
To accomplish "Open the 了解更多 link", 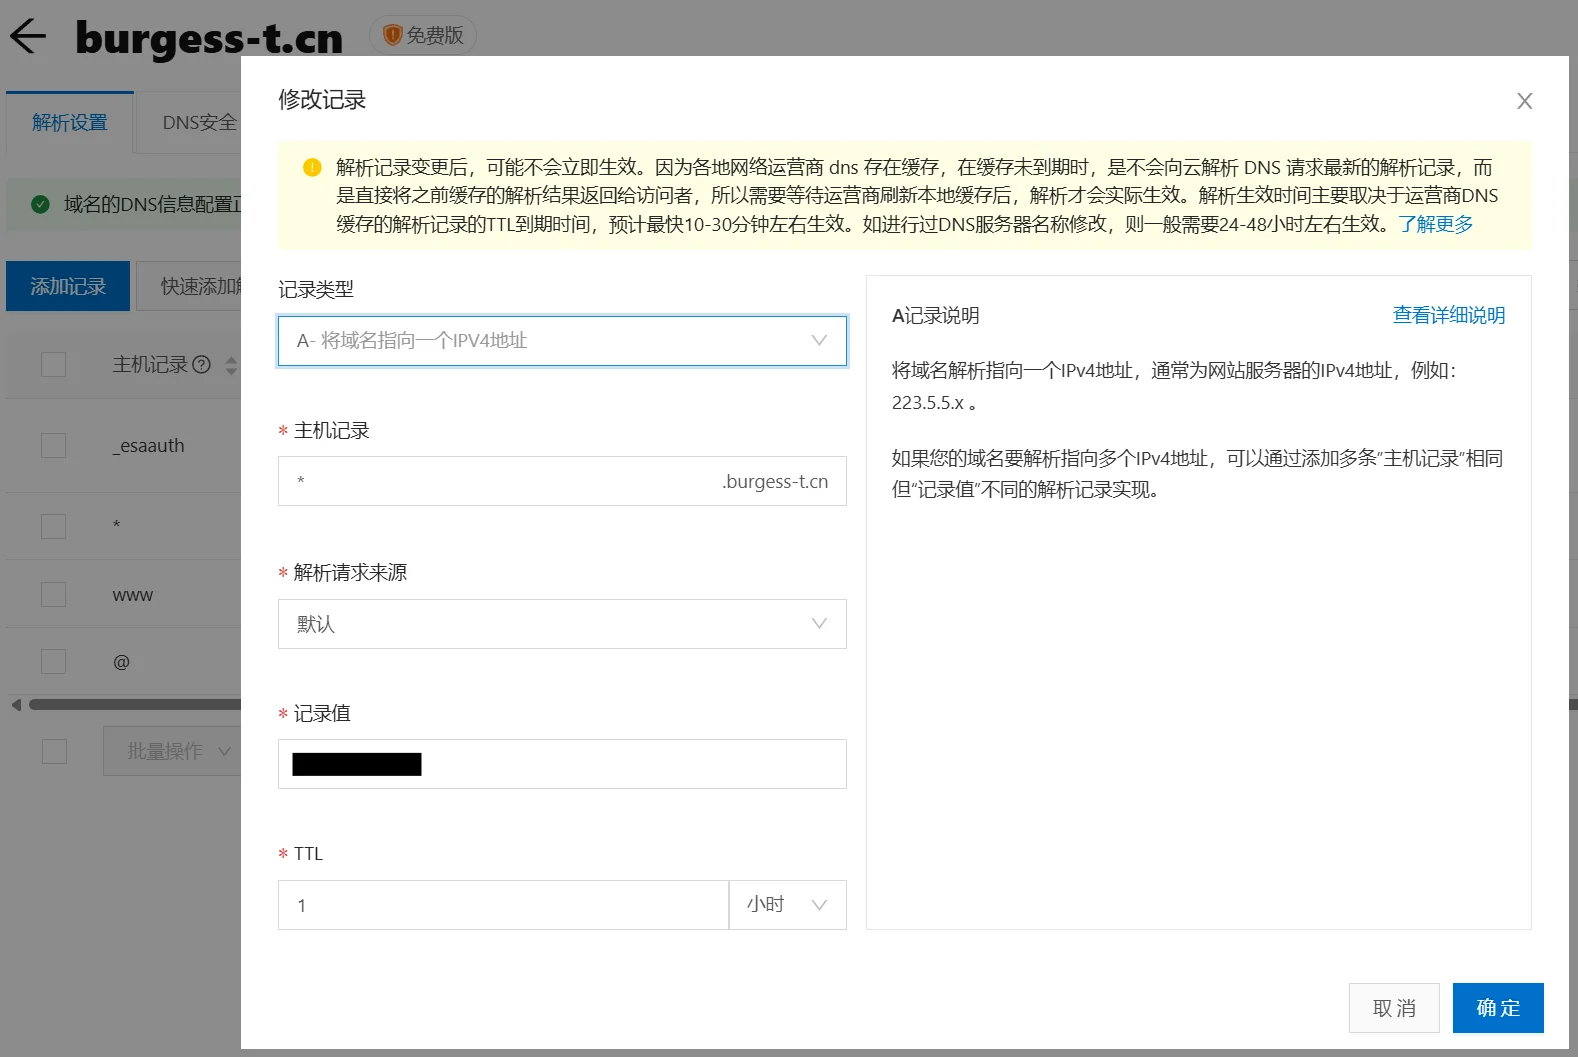I will (x=1435, y=224).
